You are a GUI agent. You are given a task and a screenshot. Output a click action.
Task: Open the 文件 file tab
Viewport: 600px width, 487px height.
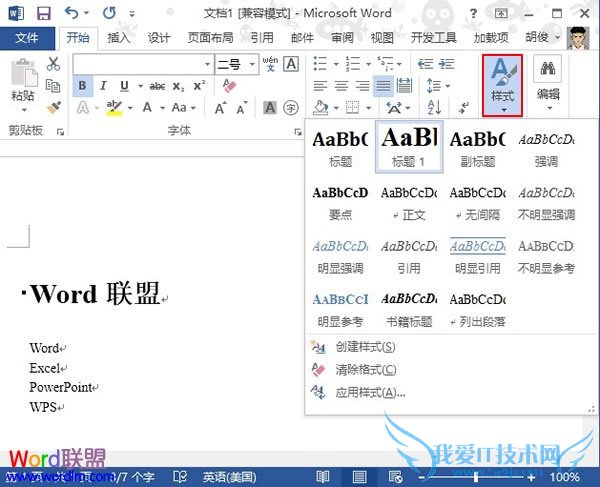[x=27, y=38]
